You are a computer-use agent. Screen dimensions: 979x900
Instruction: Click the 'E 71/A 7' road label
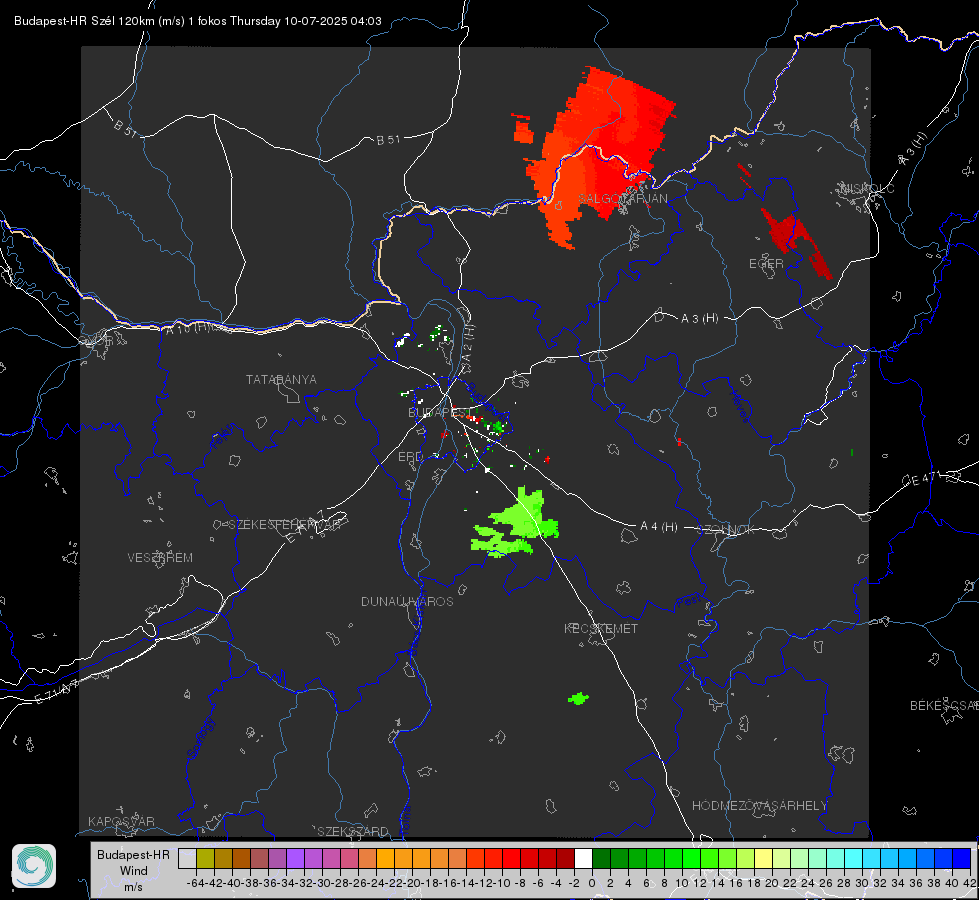[x=56, y=691]
